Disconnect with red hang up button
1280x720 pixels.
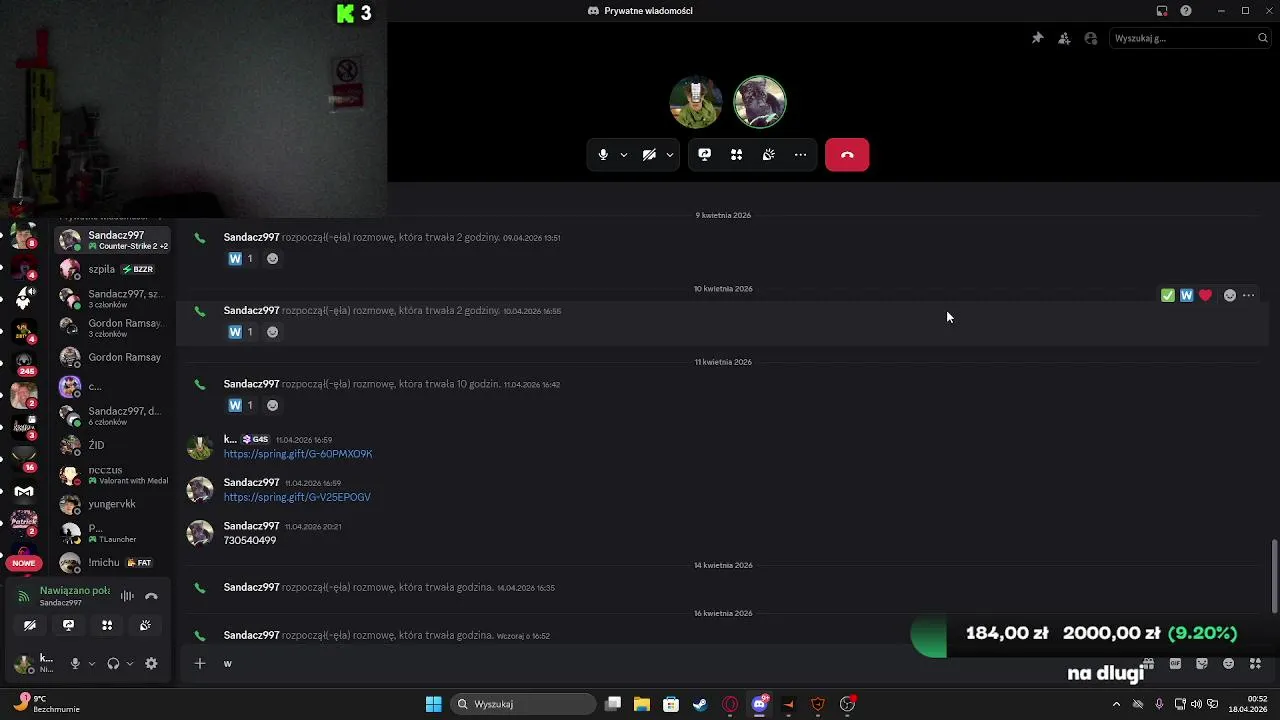coord(847,155)
